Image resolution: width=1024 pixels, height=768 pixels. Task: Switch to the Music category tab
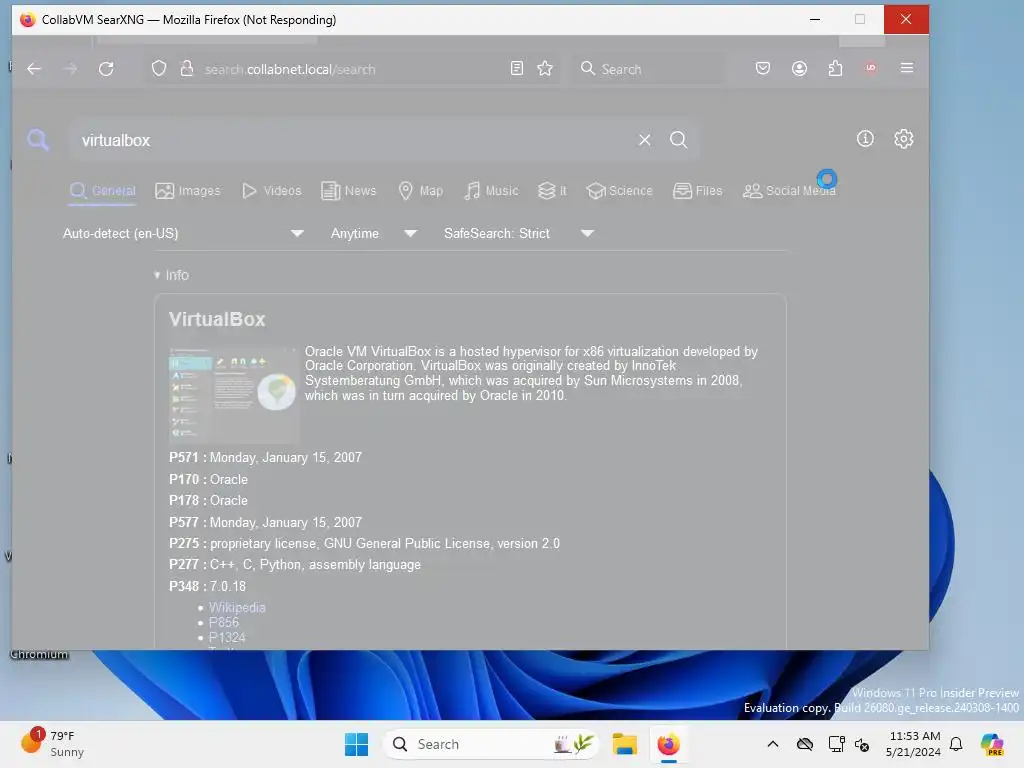pyautogui.click(x=491, y=191)
